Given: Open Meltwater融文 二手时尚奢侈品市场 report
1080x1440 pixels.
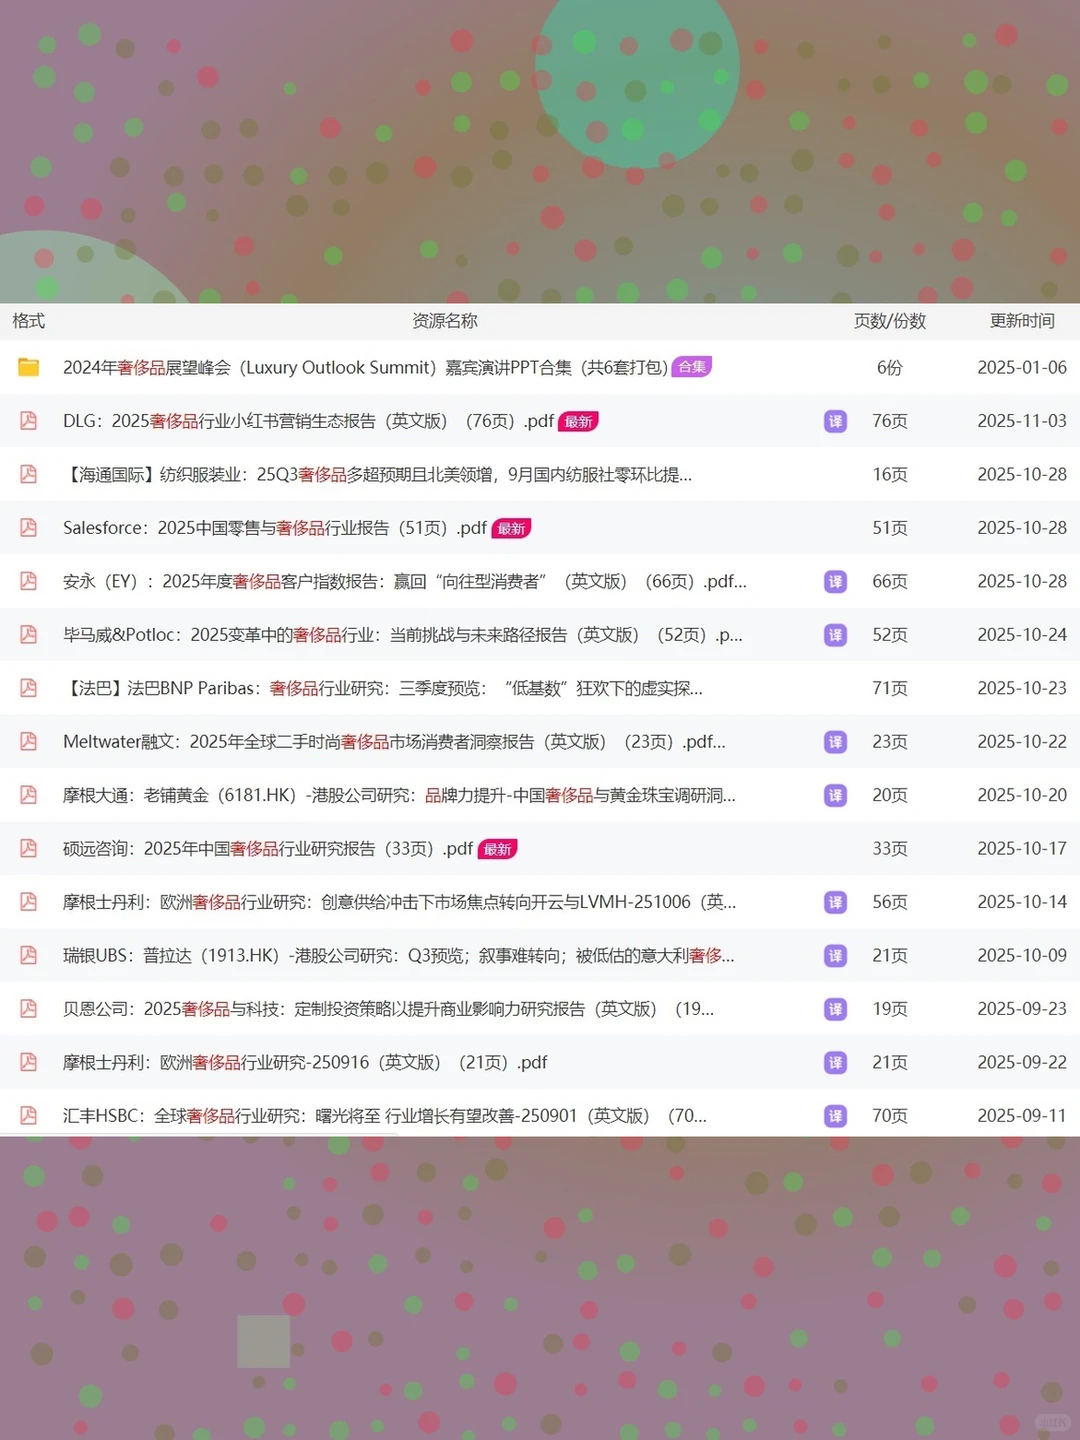Looking at the screenshot, I should tap(394, 742).
